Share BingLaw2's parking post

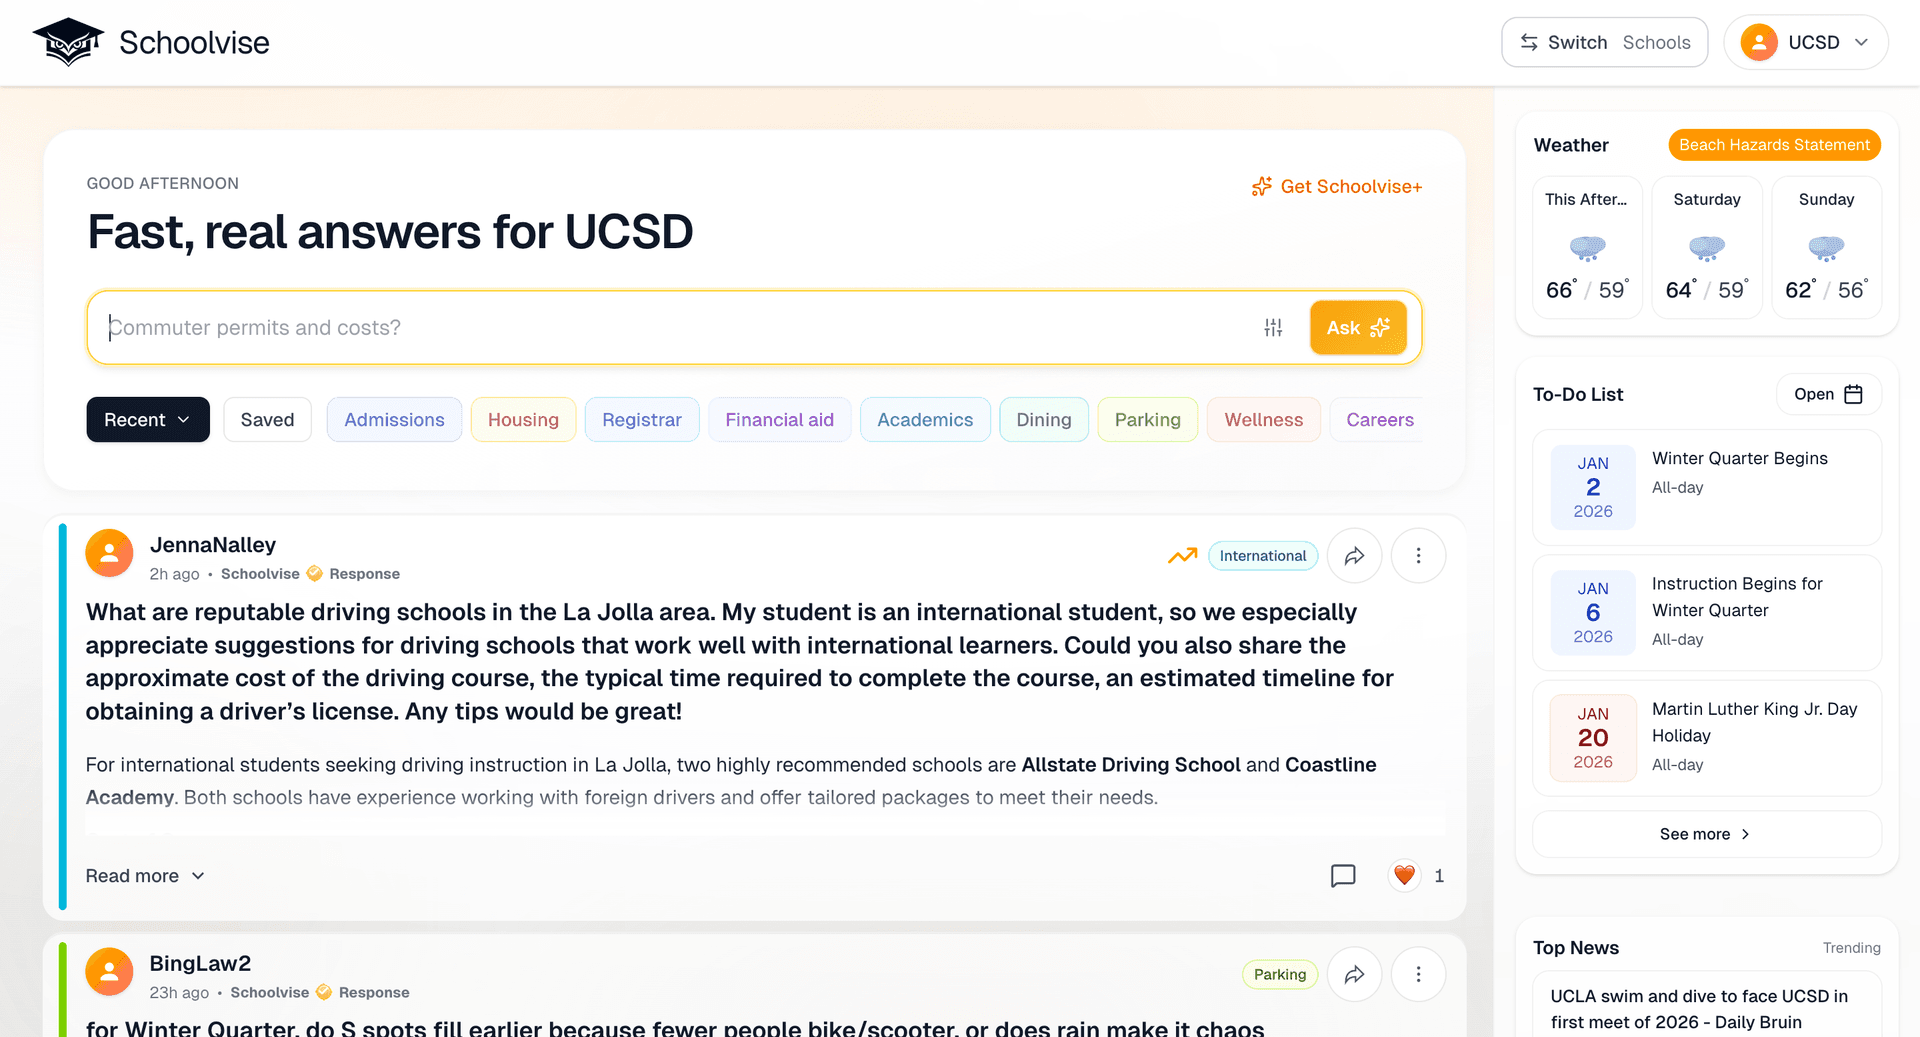click(1354, 974)
